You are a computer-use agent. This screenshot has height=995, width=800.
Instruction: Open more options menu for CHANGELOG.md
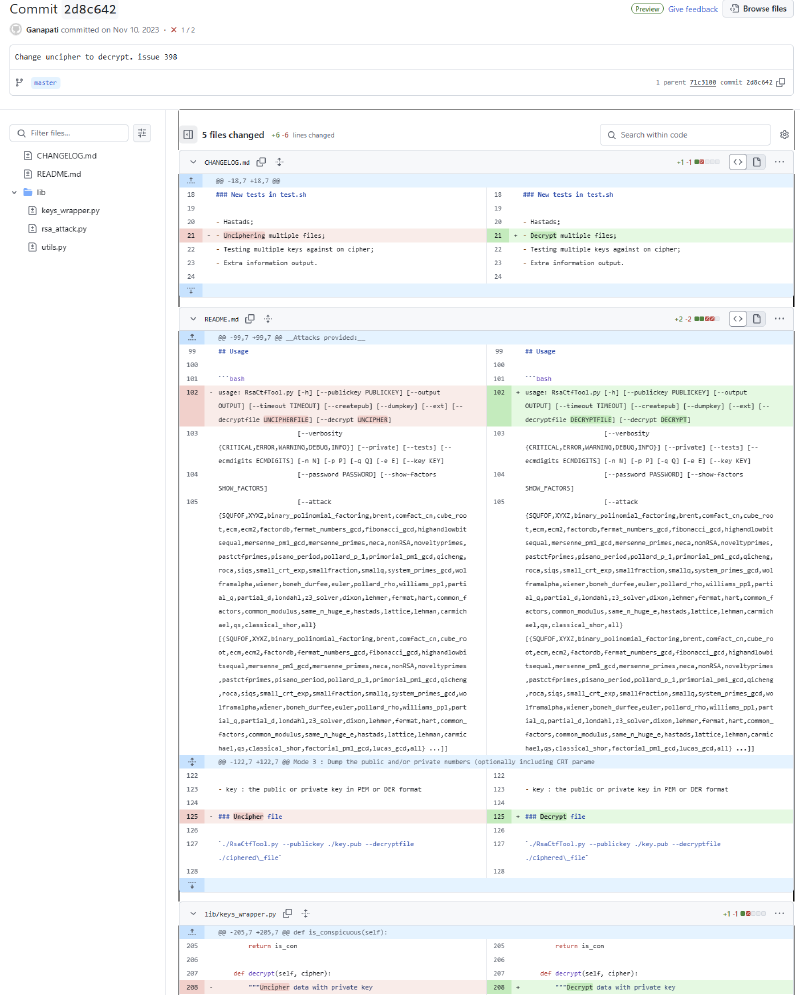(x=780, y=162)
